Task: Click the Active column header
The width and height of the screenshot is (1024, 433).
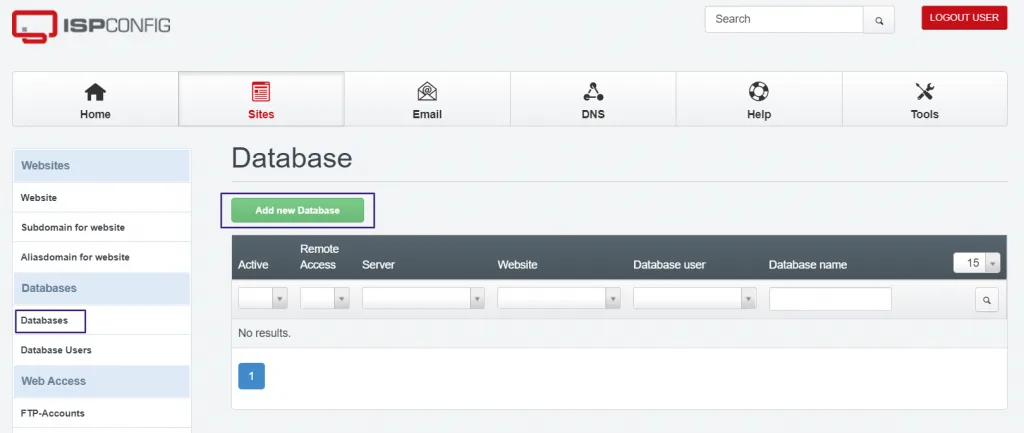Action: 253,265
